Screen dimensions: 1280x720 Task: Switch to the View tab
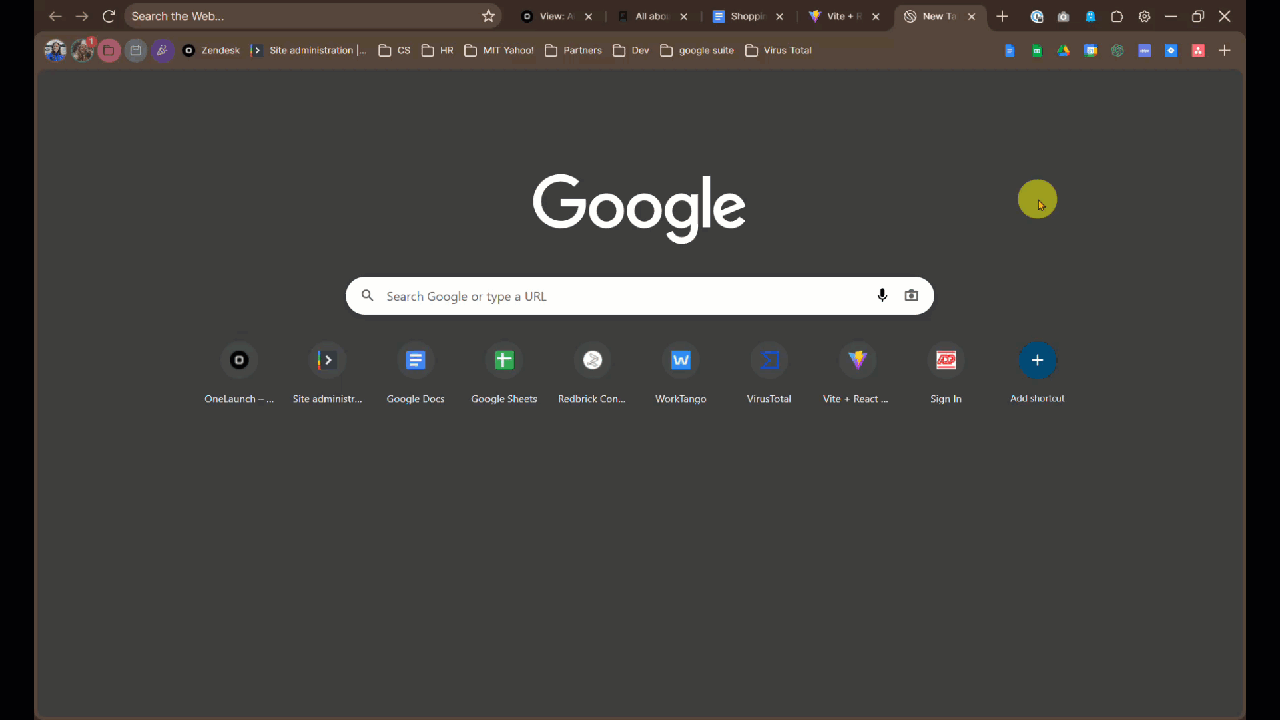(x=548, y=16)
